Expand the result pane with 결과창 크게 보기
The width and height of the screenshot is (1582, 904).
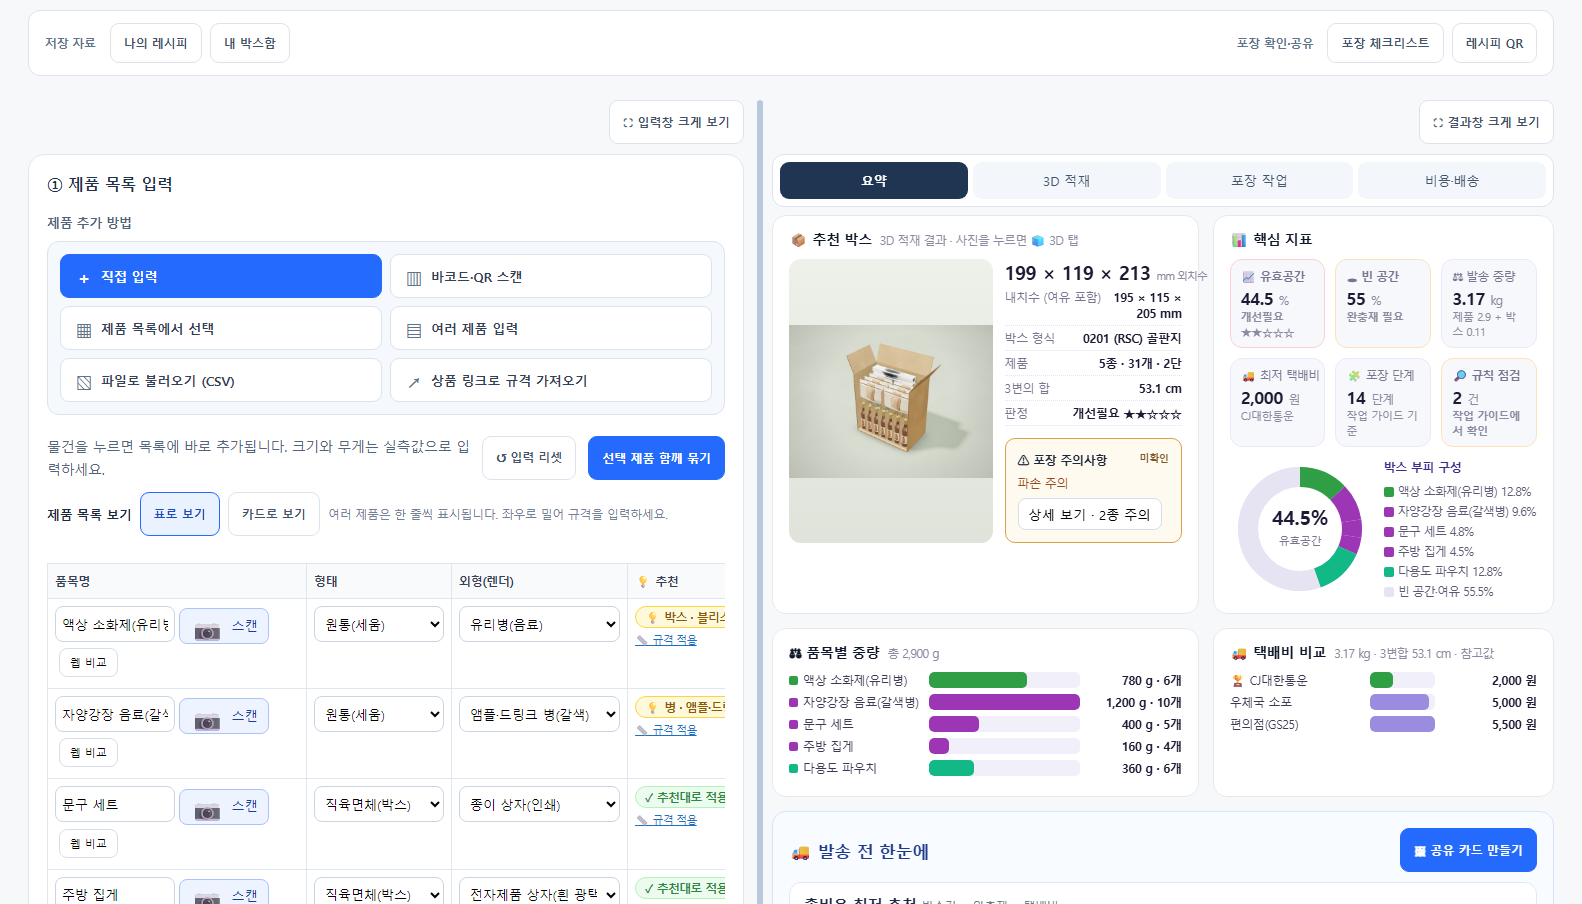1486,122
